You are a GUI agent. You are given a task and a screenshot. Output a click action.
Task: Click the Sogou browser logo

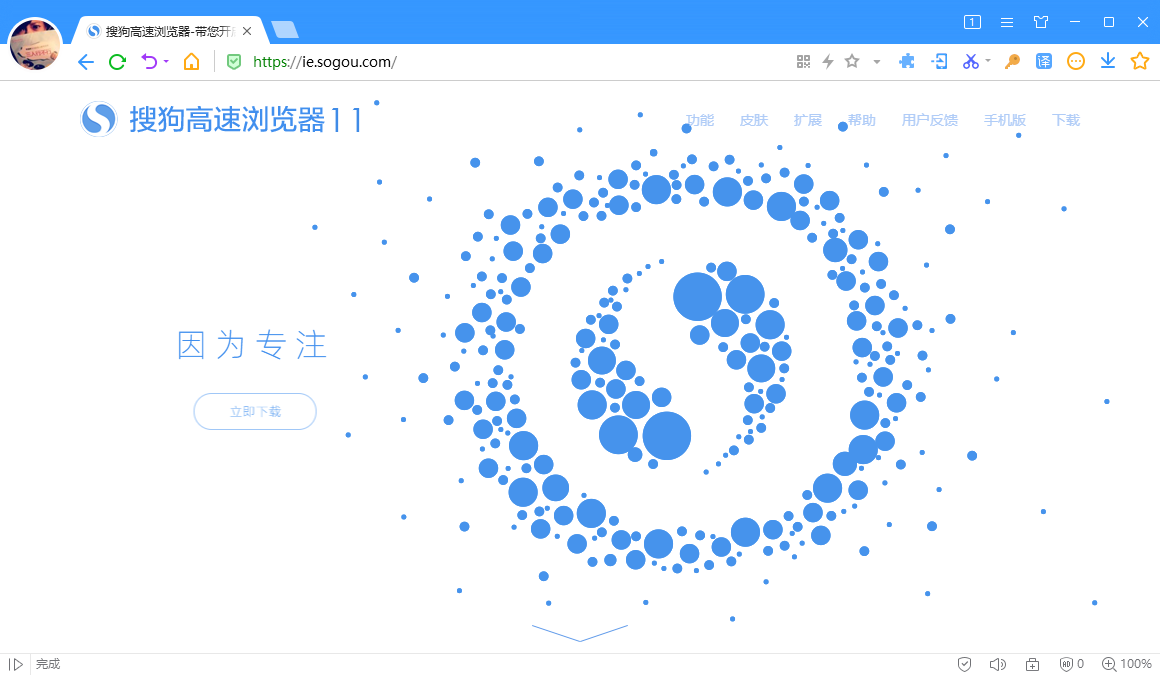(98, 118)
